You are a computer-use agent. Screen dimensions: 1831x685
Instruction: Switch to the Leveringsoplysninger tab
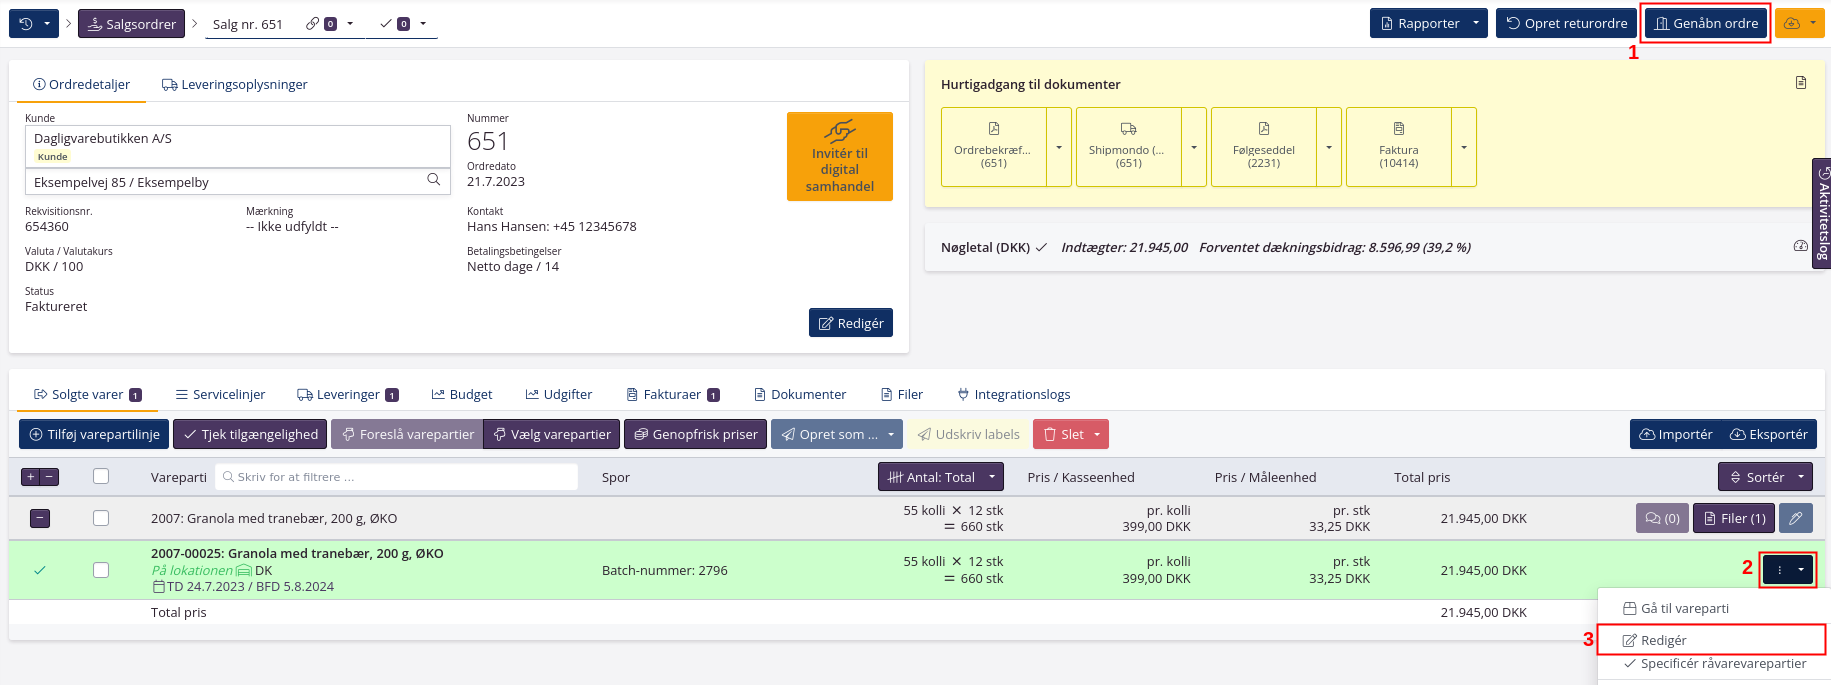click(235, 85)
